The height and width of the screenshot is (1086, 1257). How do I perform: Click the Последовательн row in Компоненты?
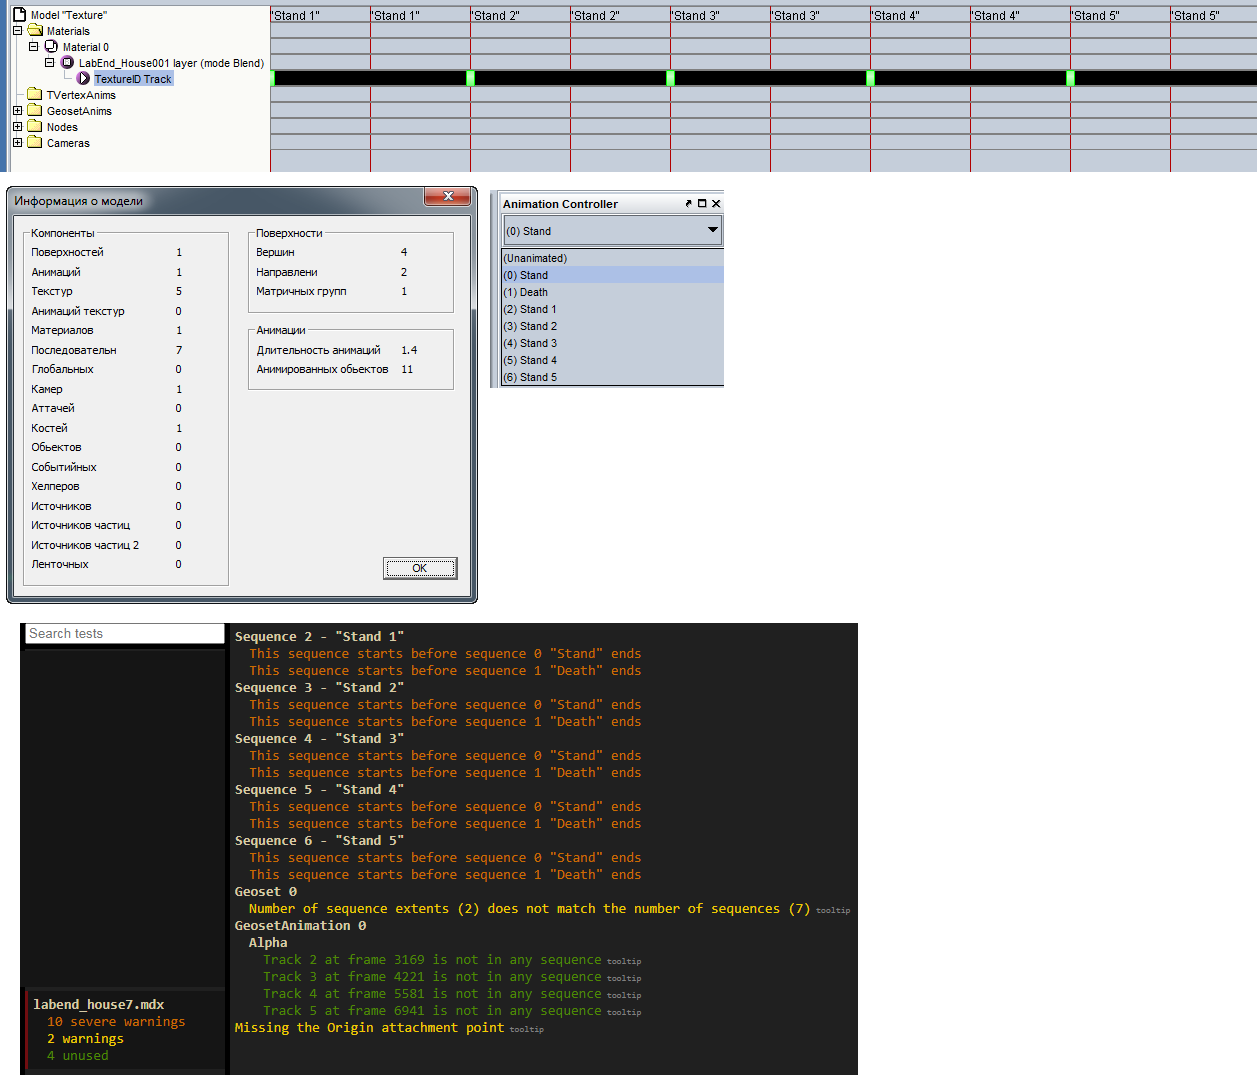pos(107,350)
